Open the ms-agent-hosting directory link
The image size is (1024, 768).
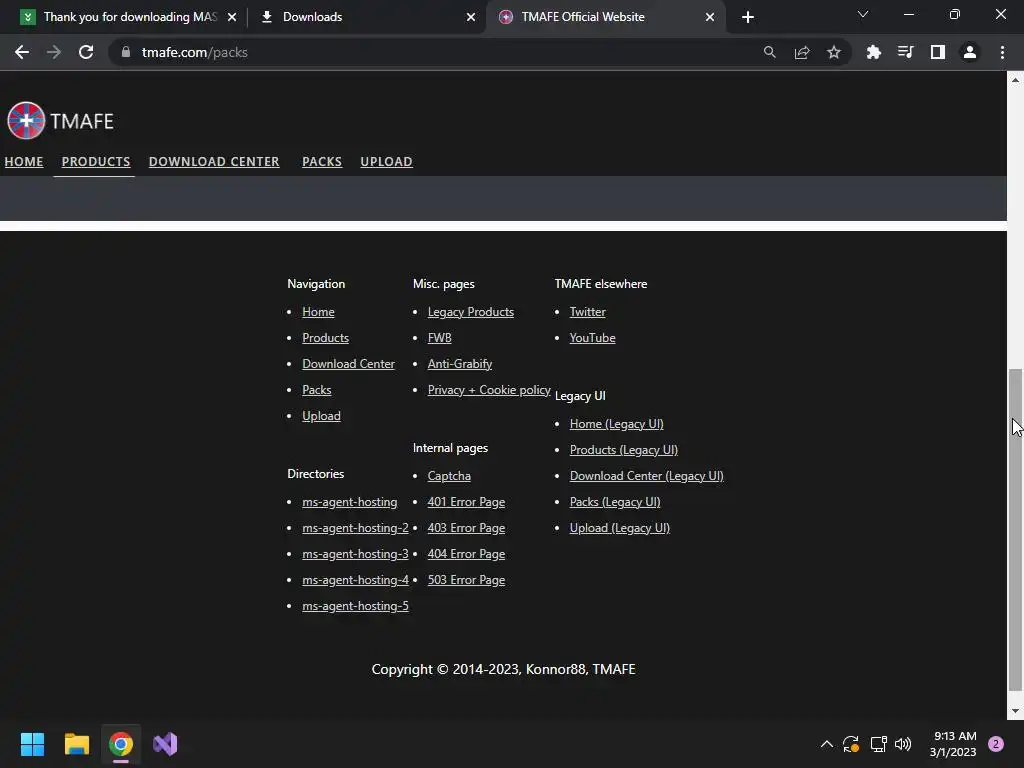(349, 502)
